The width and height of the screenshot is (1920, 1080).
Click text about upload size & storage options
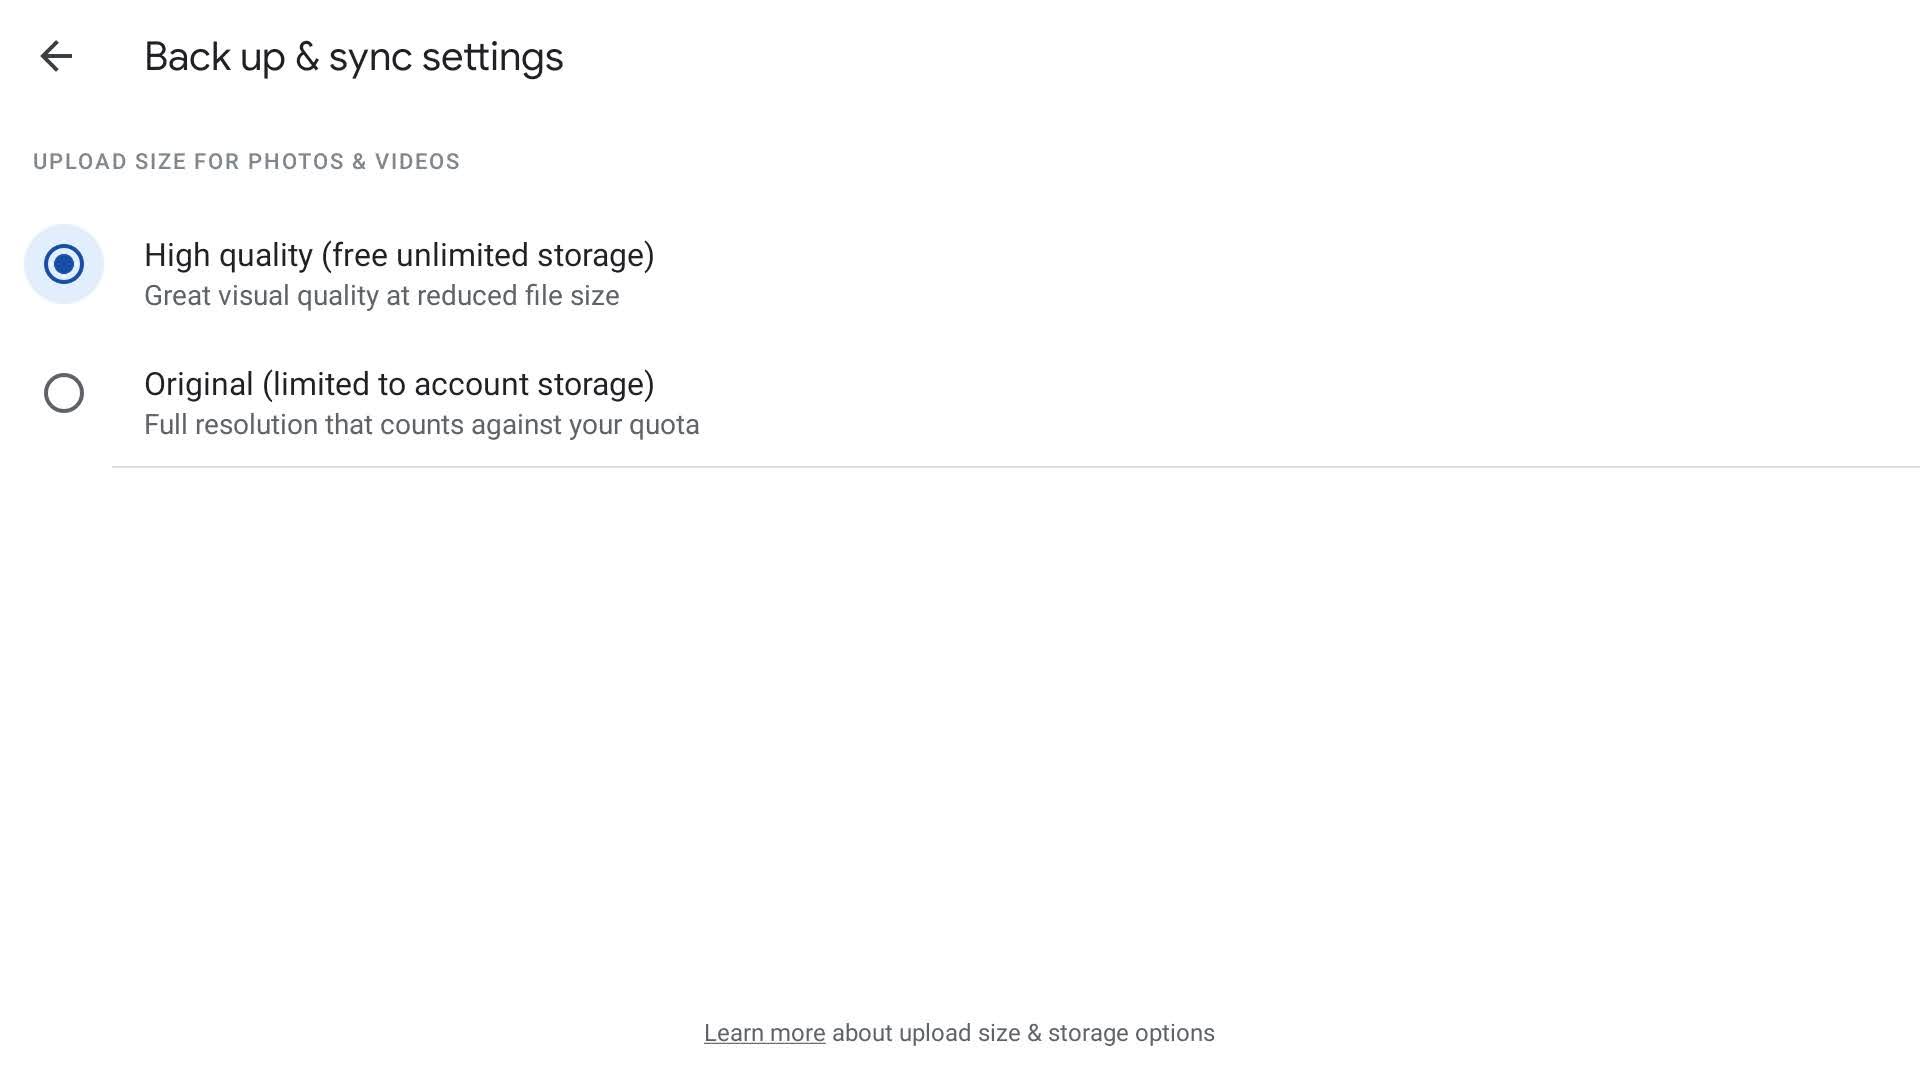click(1020, 1032)
